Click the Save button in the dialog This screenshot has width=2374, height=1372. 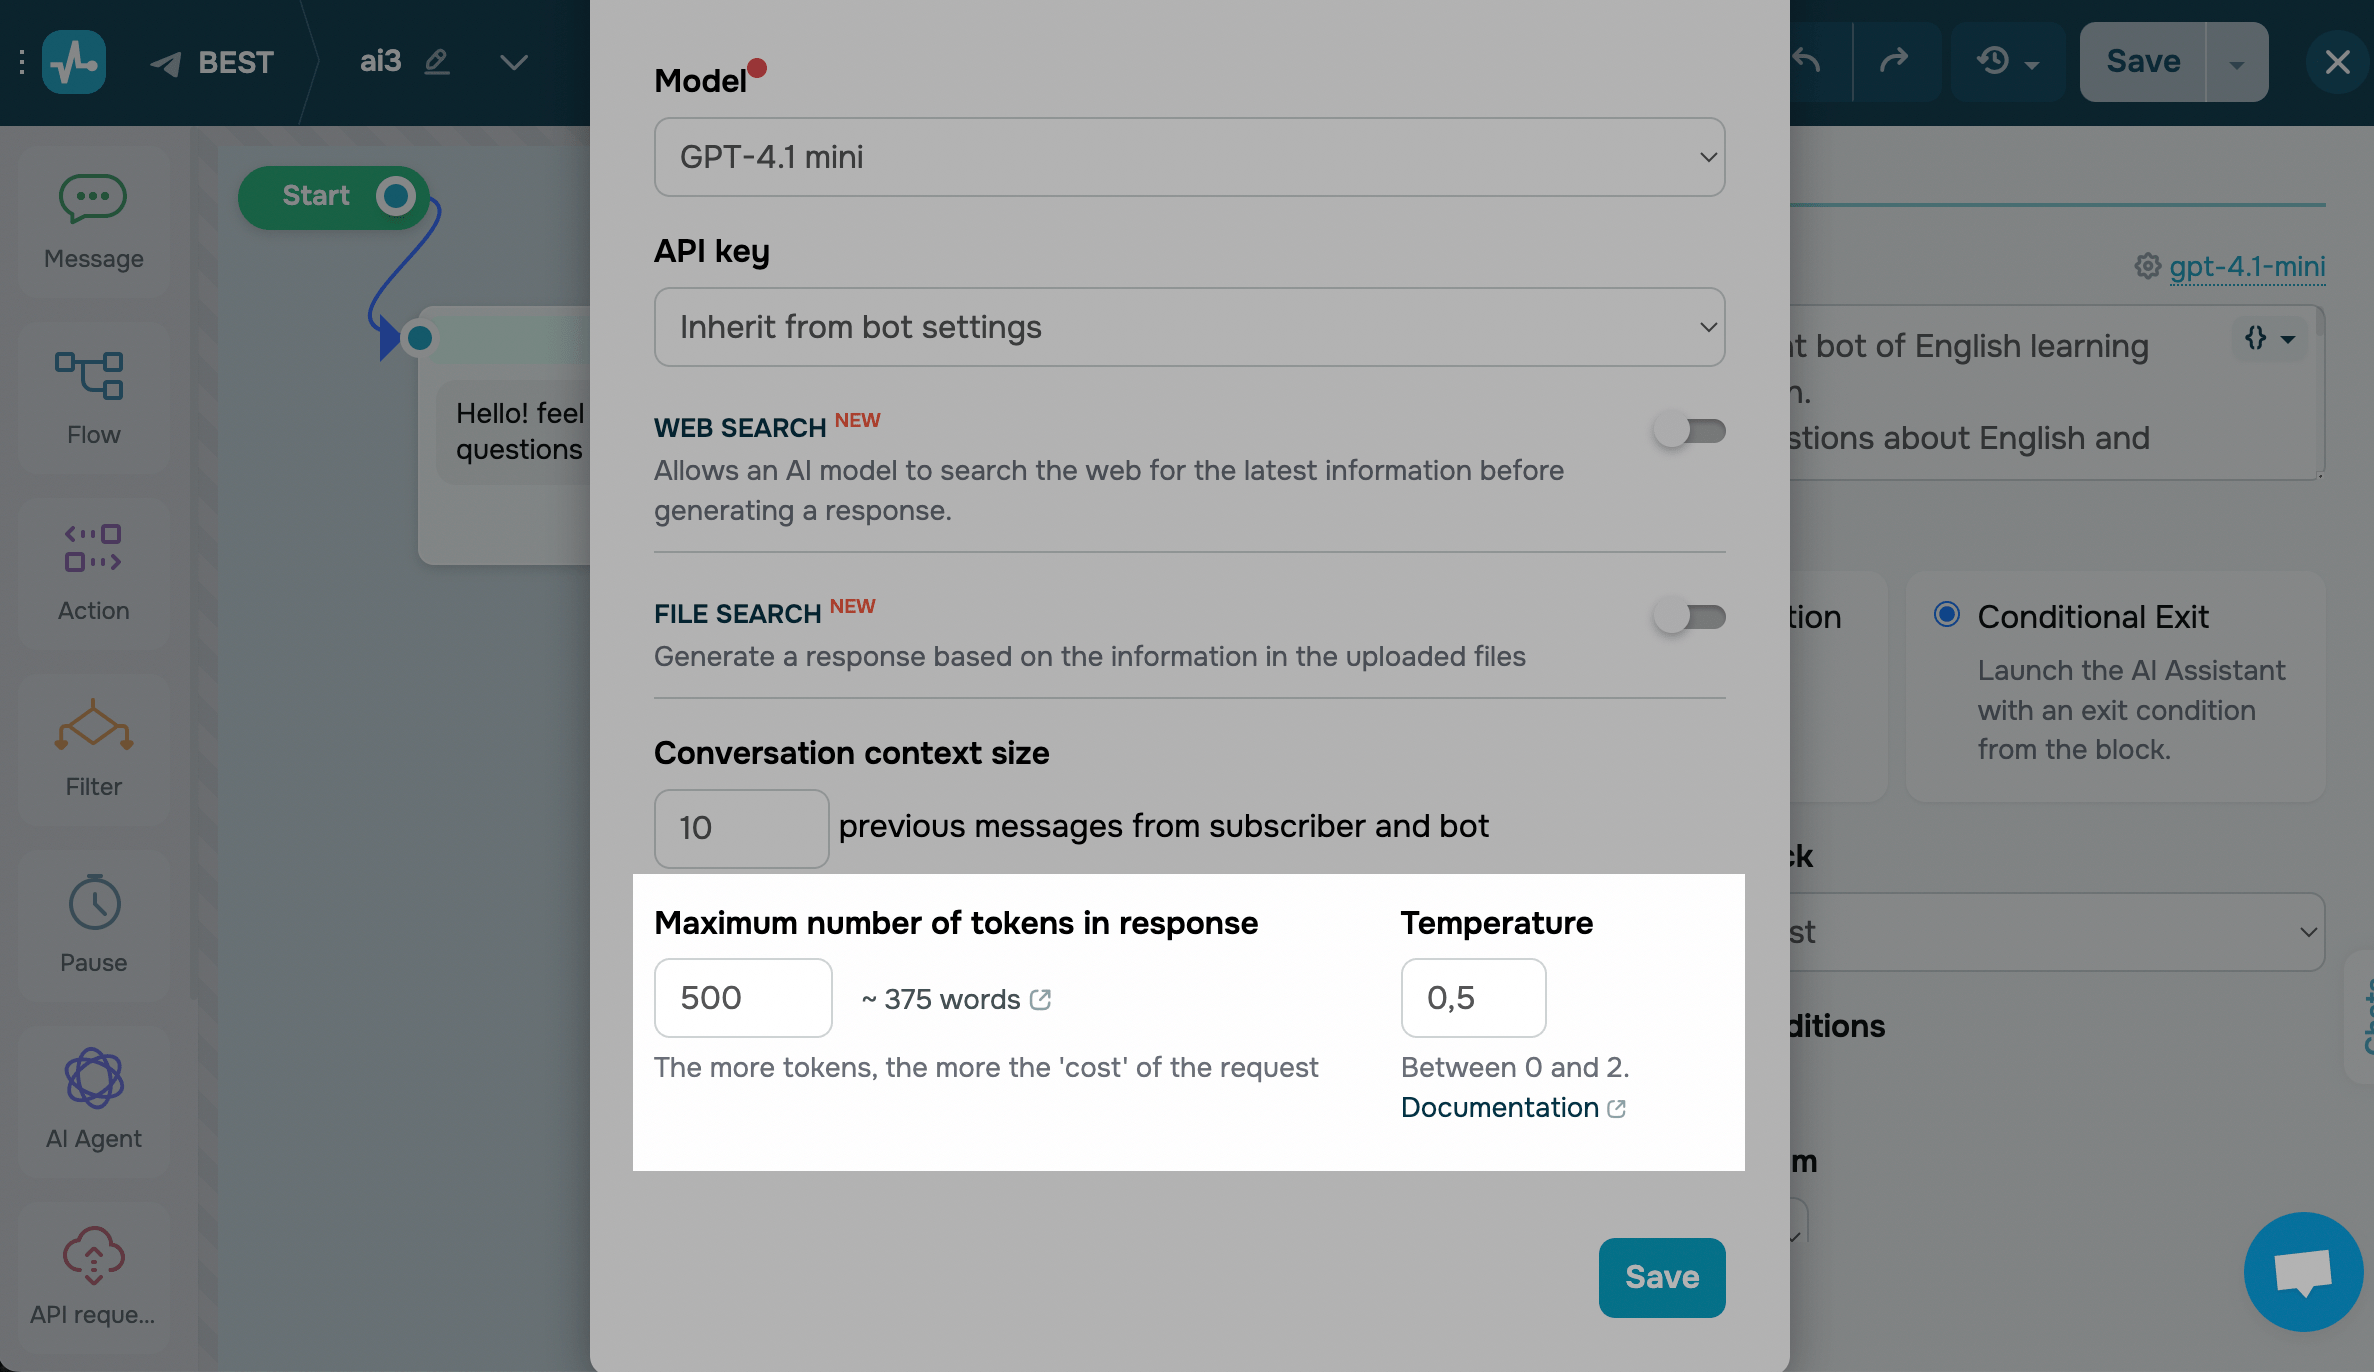[1661, 1277]
